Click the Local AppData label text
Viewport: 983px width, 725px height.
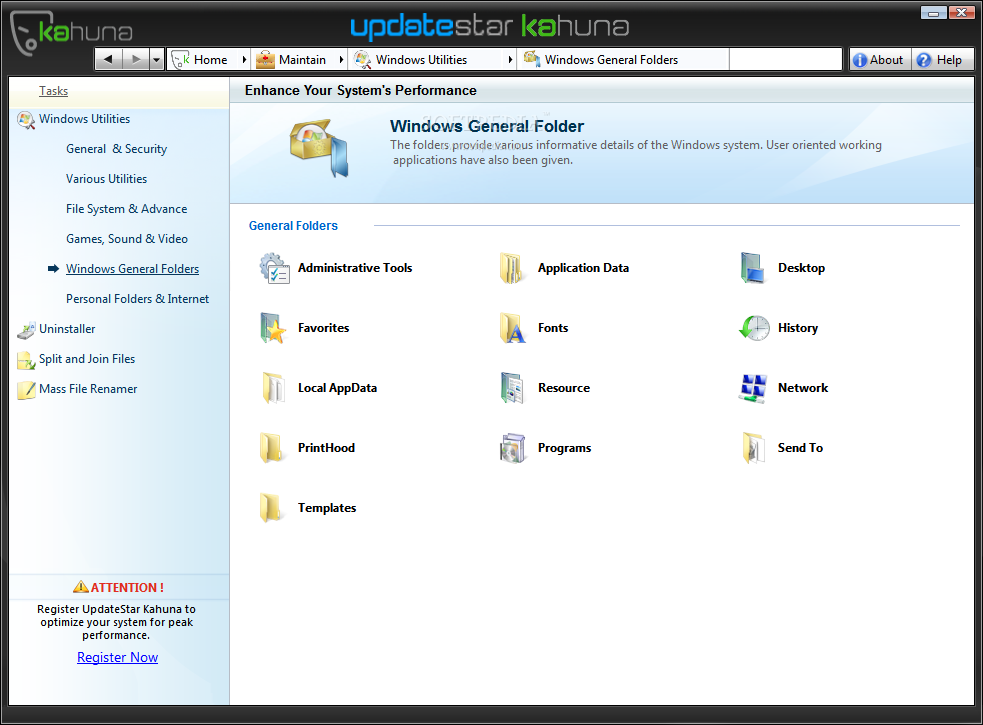pos(337,388)
